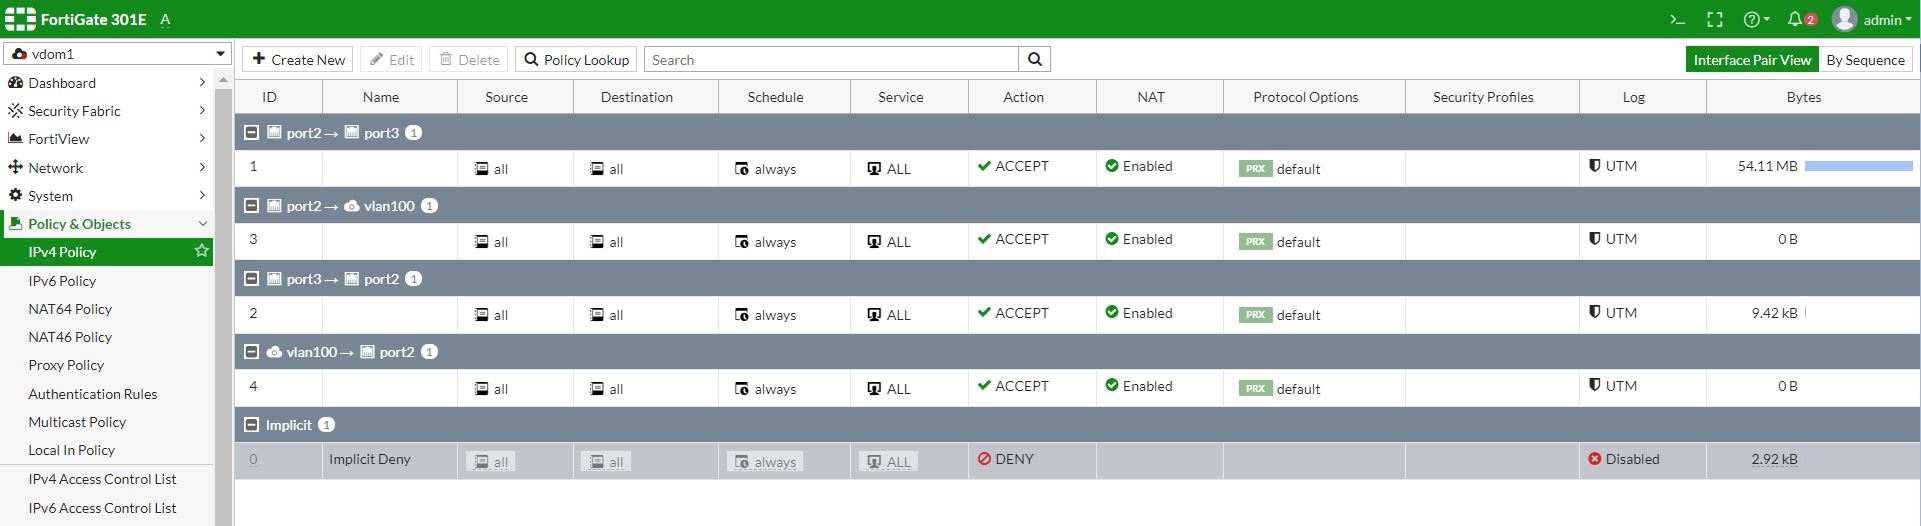Select Proxy Policy in sidebar
This screenshot has height=526, width=1921.
66,365
